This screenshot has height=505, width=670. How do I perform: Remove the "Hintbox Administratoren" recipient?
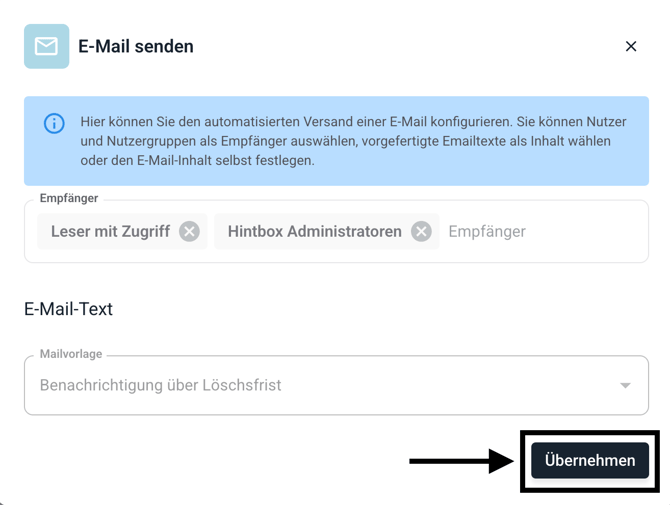(422, 231)
